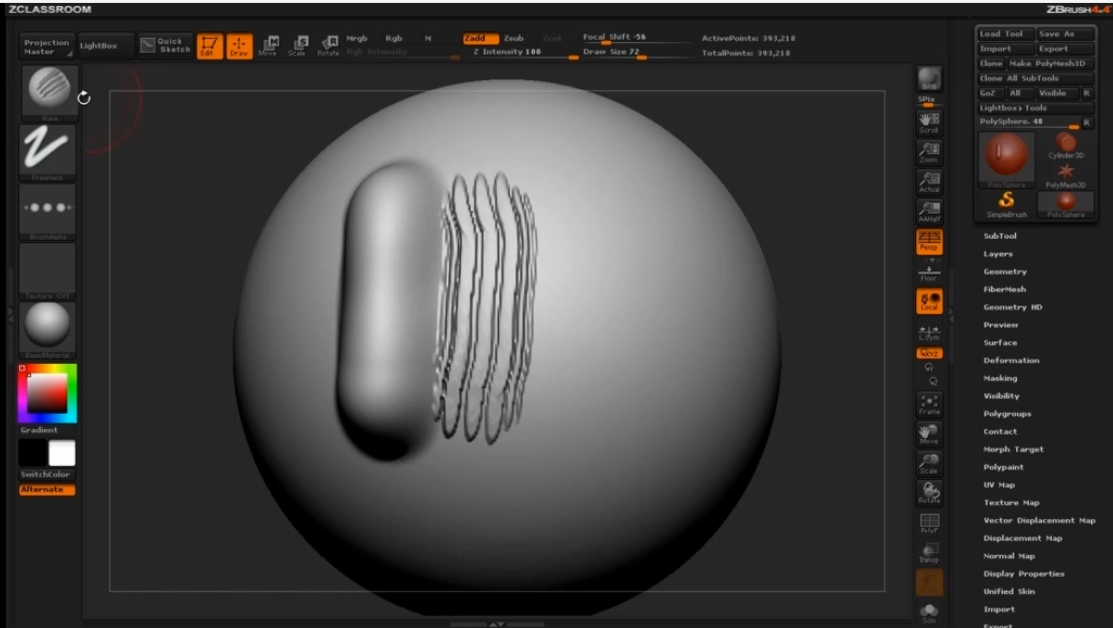Click the Draw mode icon
This screenshot has height=628, width=1113.
(239, 45)
